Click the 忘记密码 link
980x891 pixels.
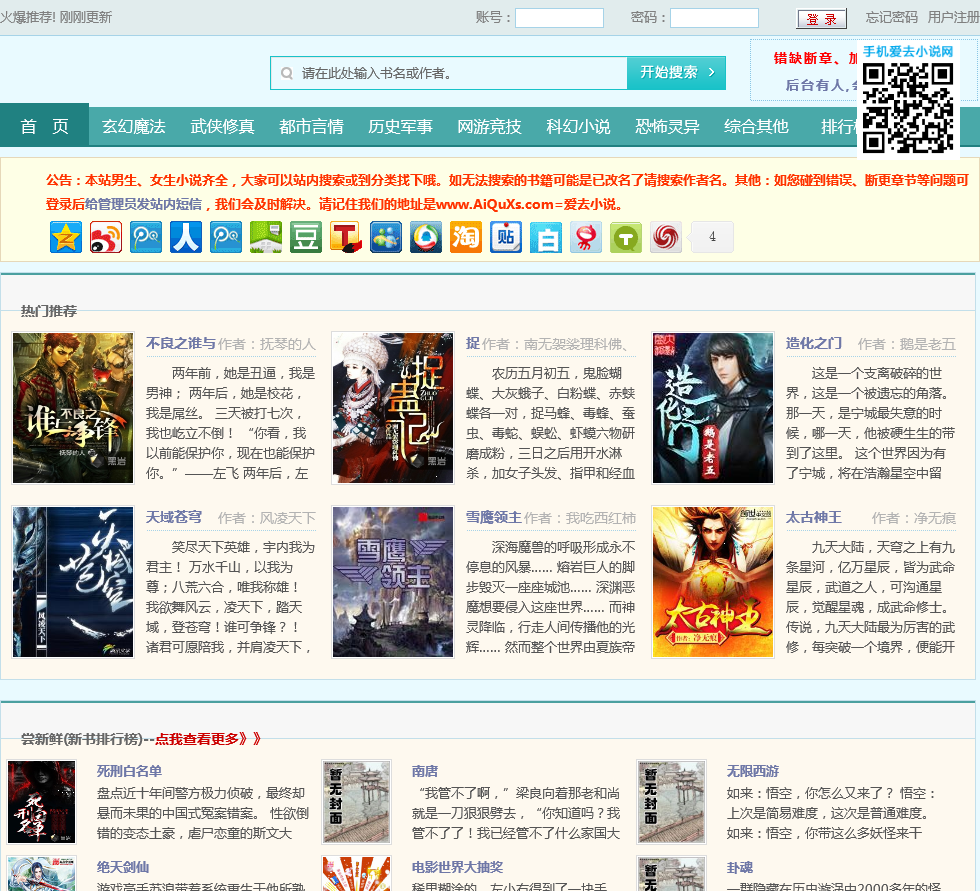click(891, 17)
